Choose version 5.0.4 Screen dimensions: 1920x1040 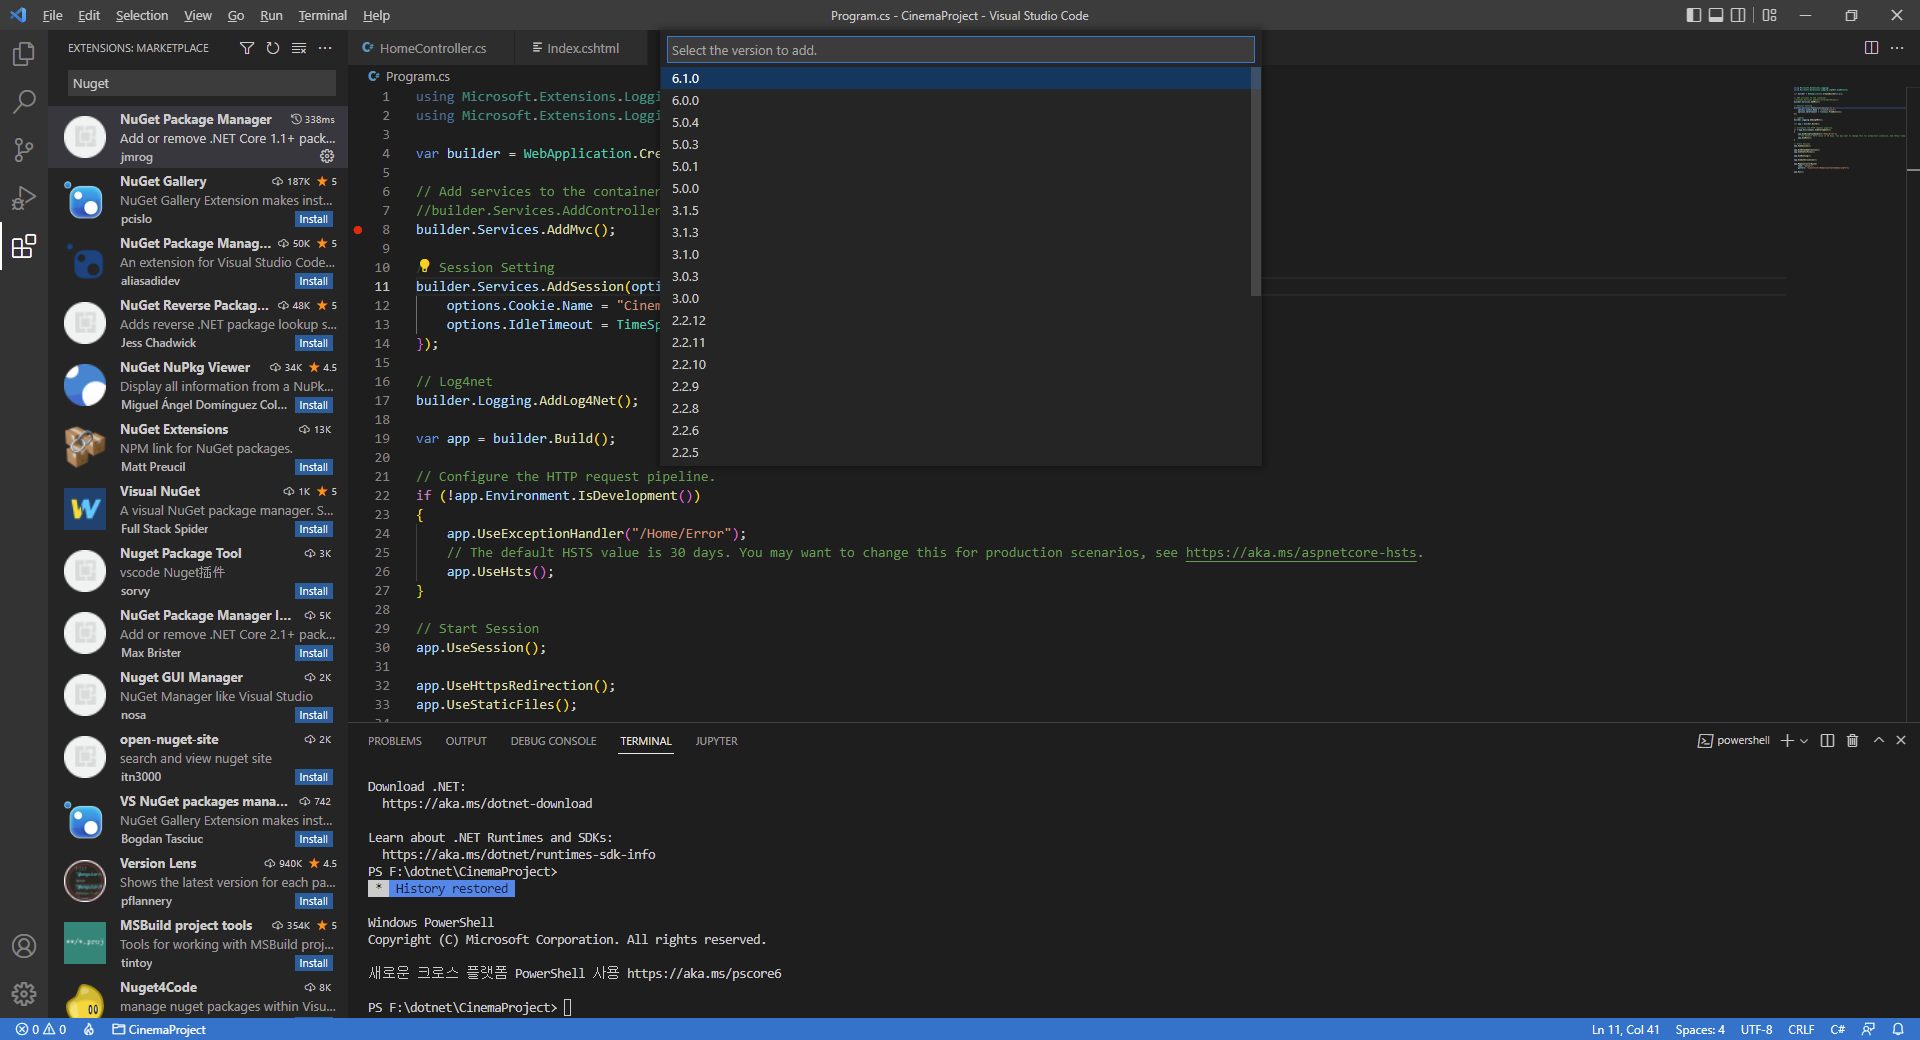tap(956, 122)
